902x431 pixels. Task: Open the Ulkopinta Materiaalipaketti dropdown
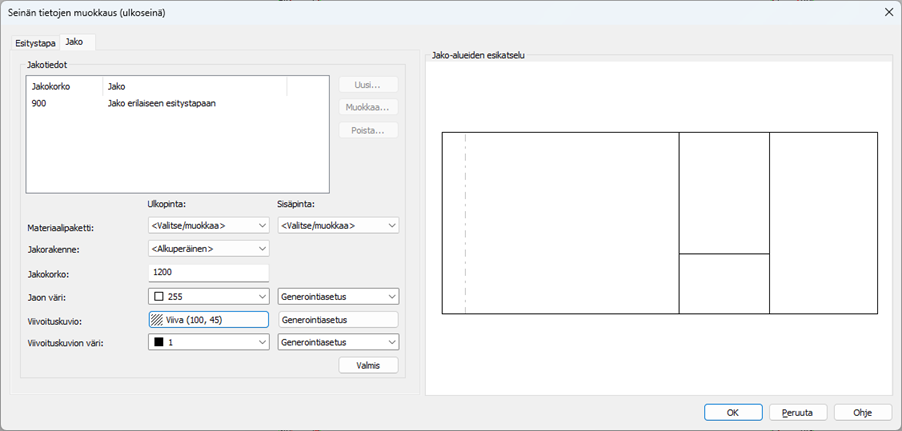tap(208, 225)
